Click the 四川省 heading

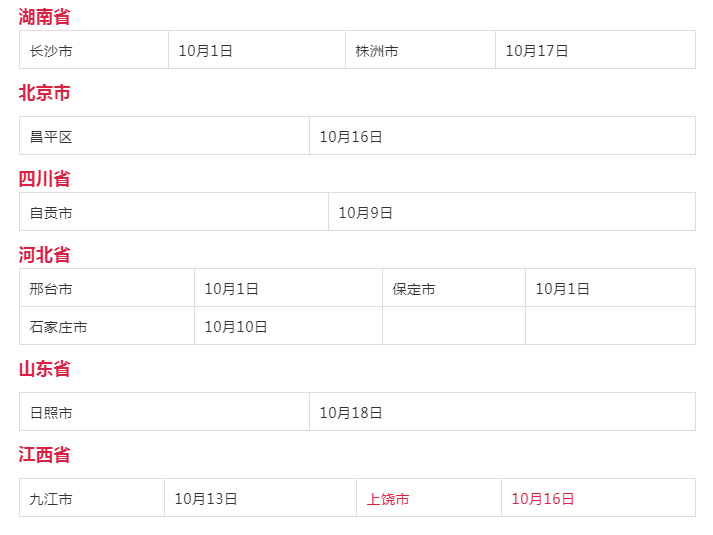click(44, 179)
